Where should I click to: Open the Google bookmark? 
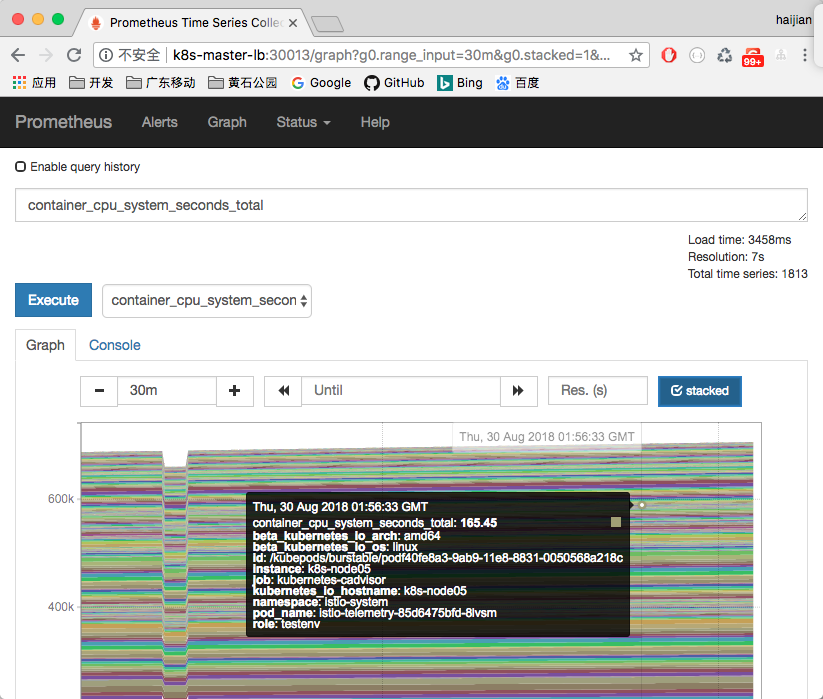click(x=321, y=83)
